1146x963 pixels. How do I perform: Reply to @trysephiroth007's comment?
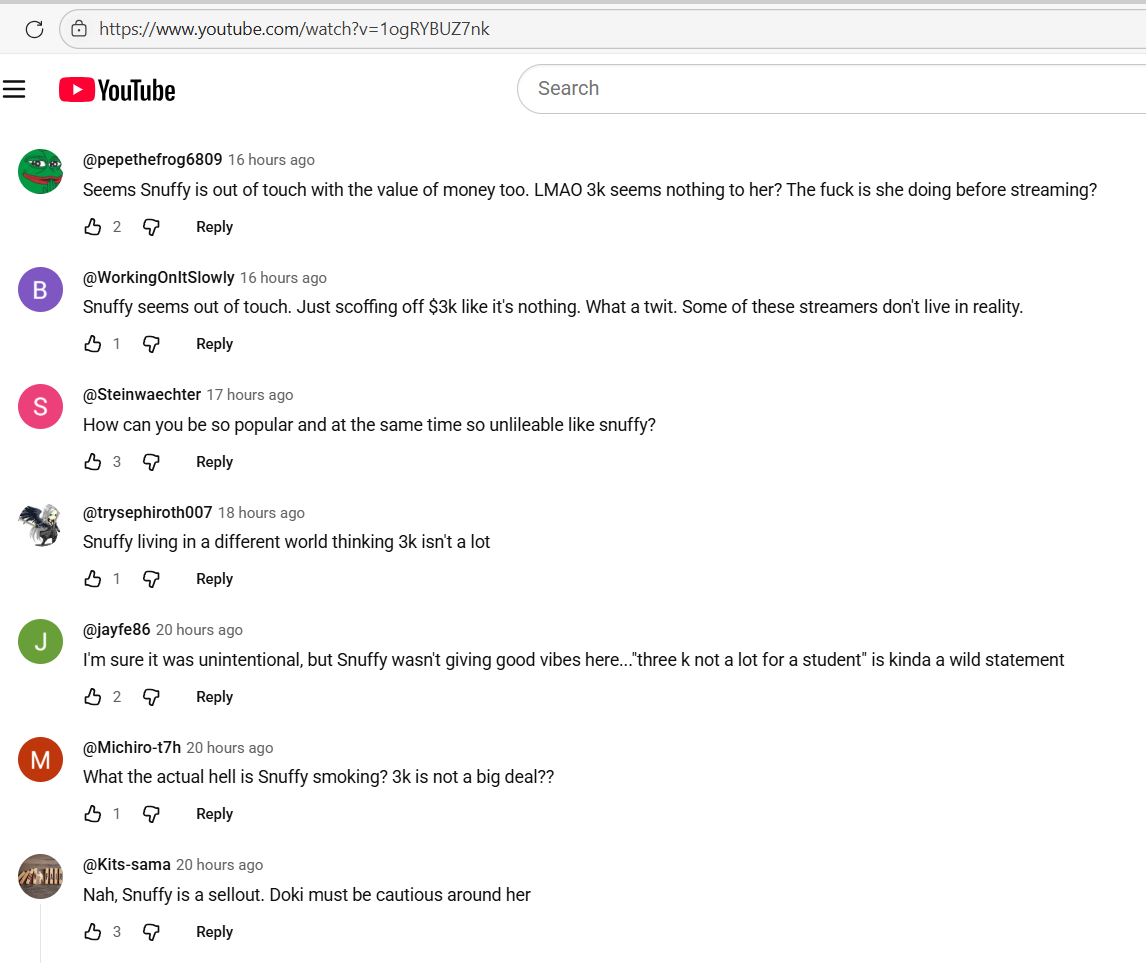214,579
